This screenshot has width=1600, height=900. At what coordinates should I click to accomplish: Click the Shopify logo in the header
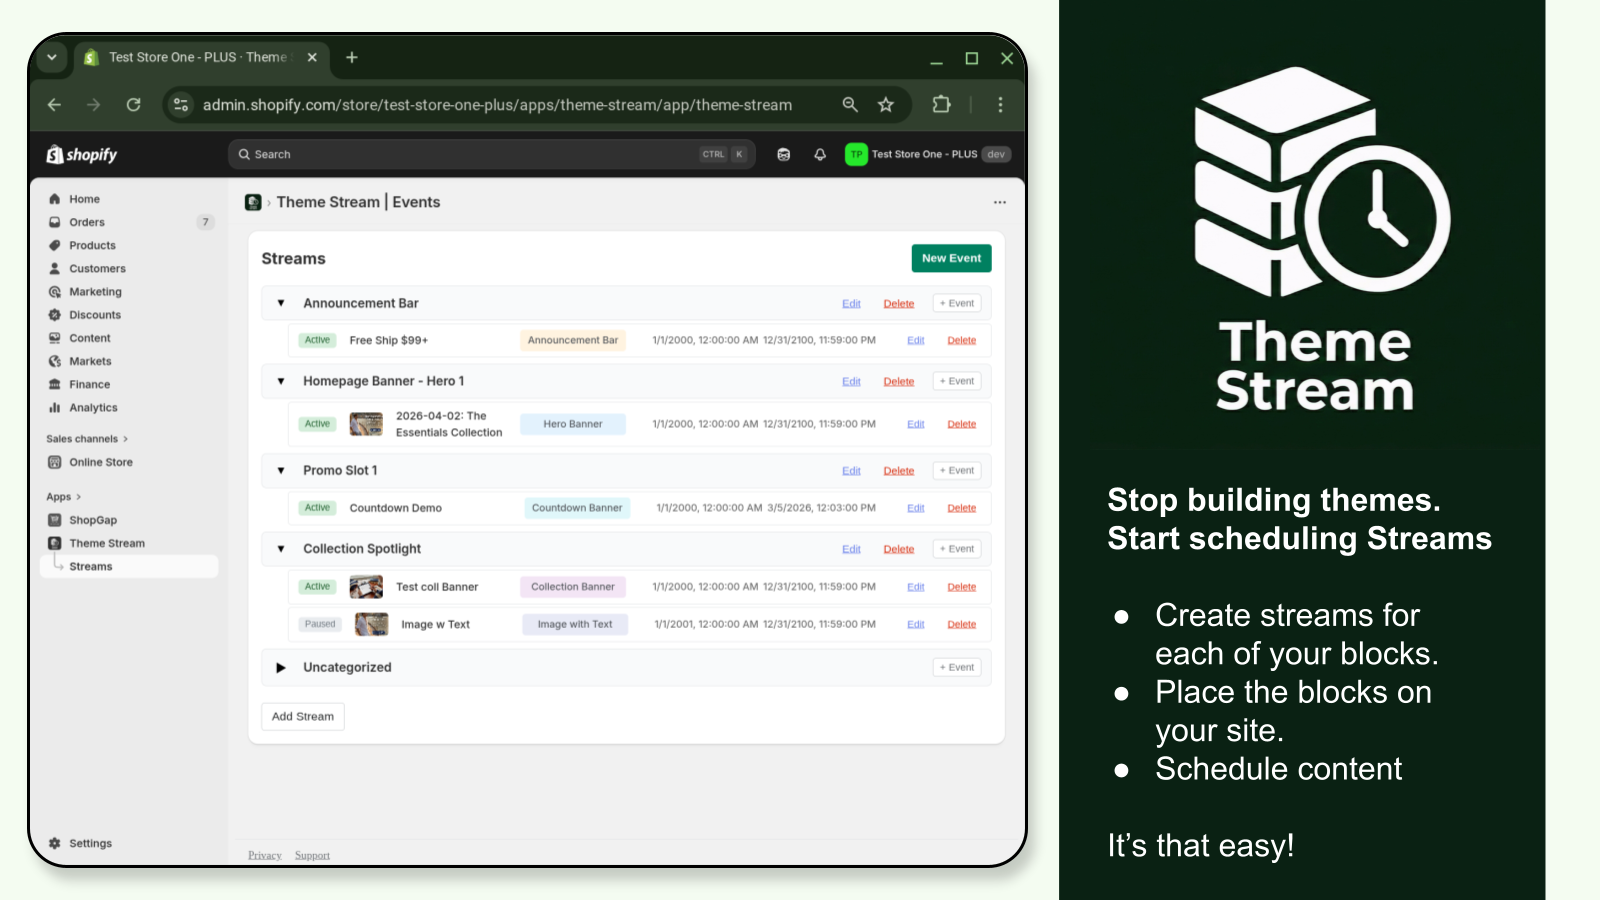pos(82,154)
